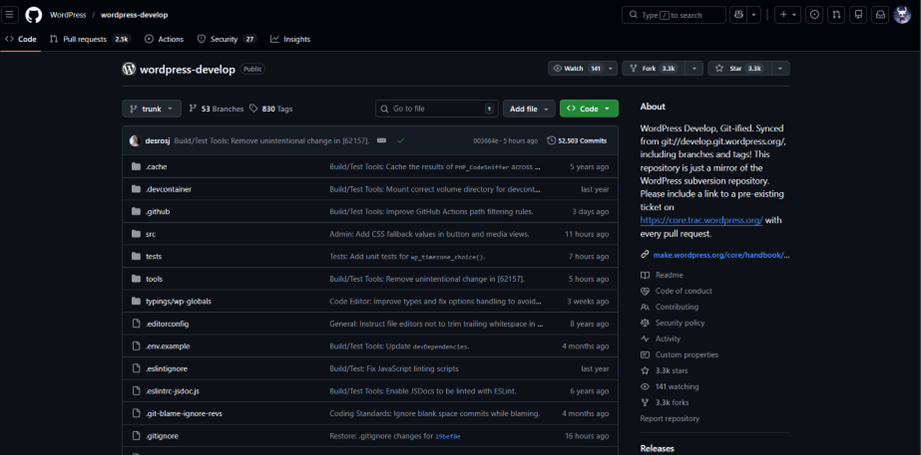Open the star lists dropdown arrow
The width and height of the screenshot is (921, 455).
(x=780, y=69)
